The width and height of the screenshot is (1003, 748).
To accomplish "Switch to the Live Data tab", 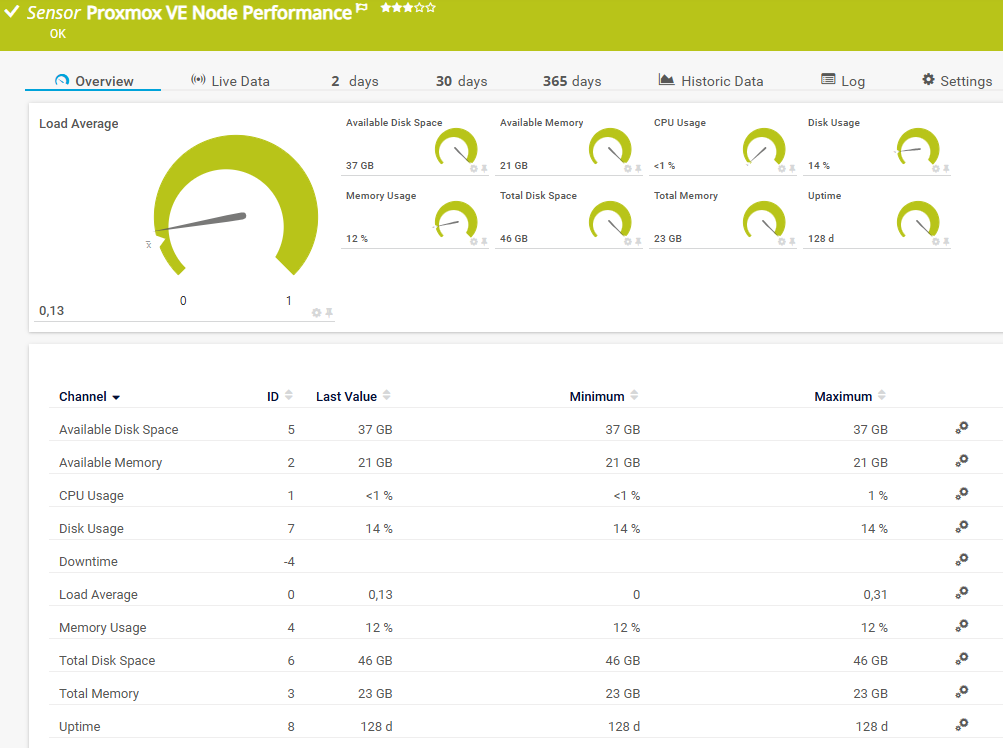I will 230,81.
